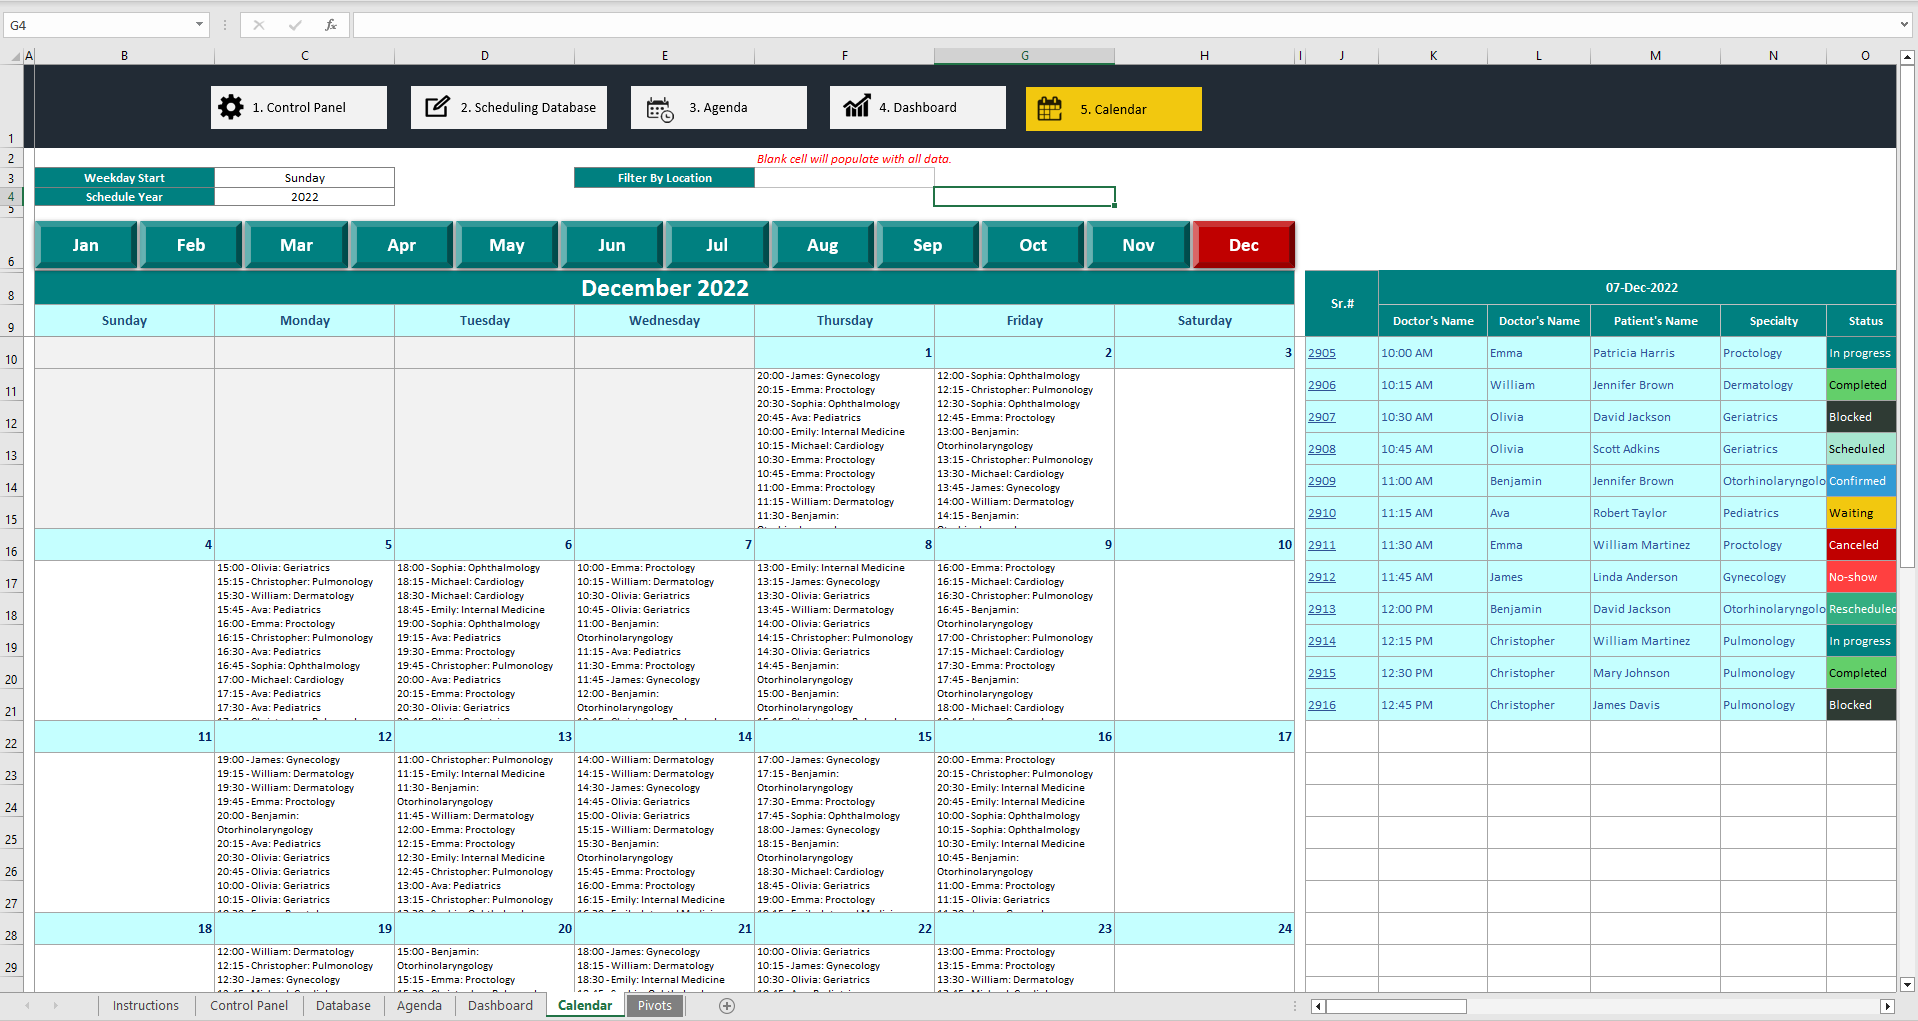Click vertical scrollbar up arrow
Screen dimensions: 1918x1021
[1907, 58]
